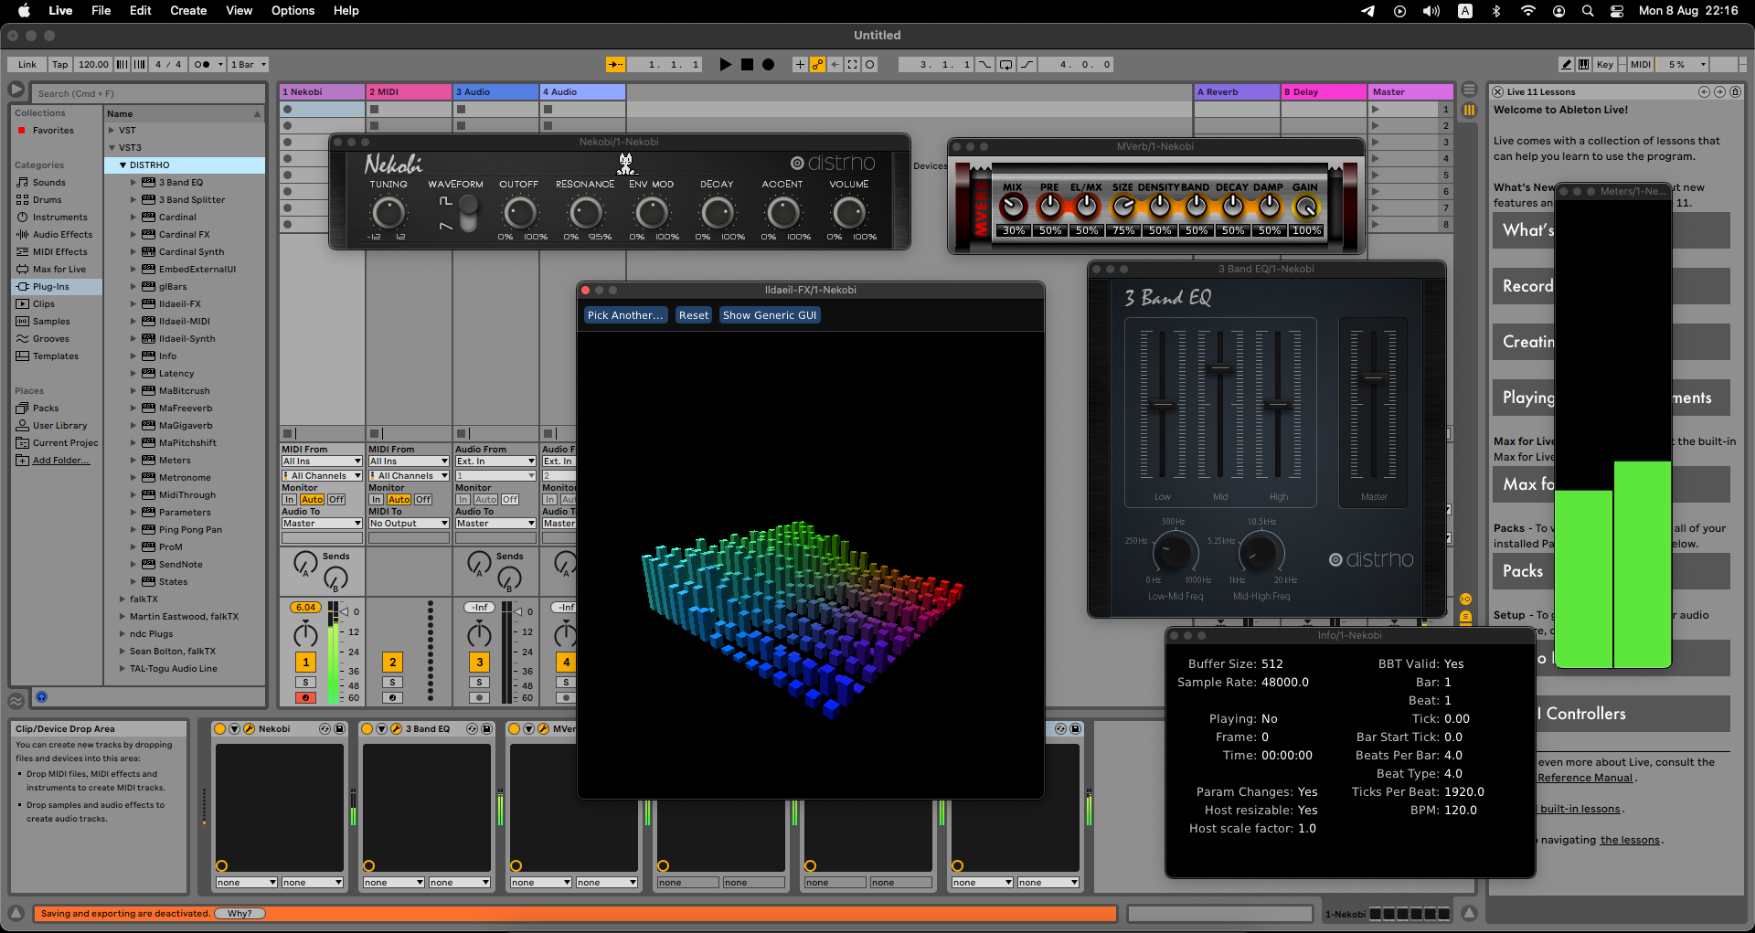Screen dimensions: 1755x933
Task: Click Pick Another… in Ildaeil-FX window
Action: point(625,315)
